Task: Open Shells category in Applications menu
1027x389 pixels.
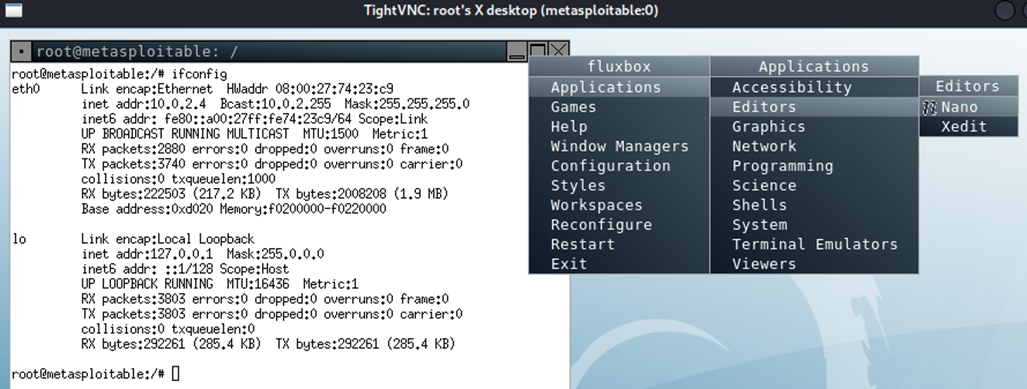Action: (814, 205)
